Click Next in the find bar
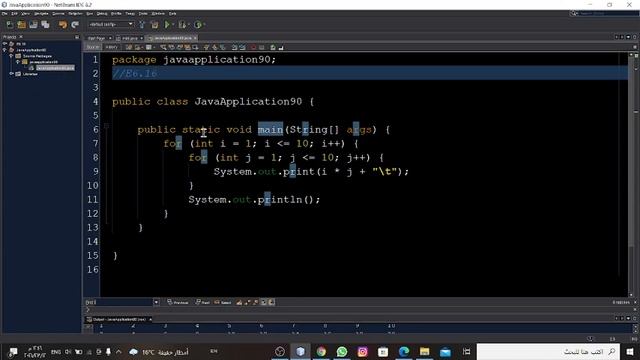 pos(202,302)
